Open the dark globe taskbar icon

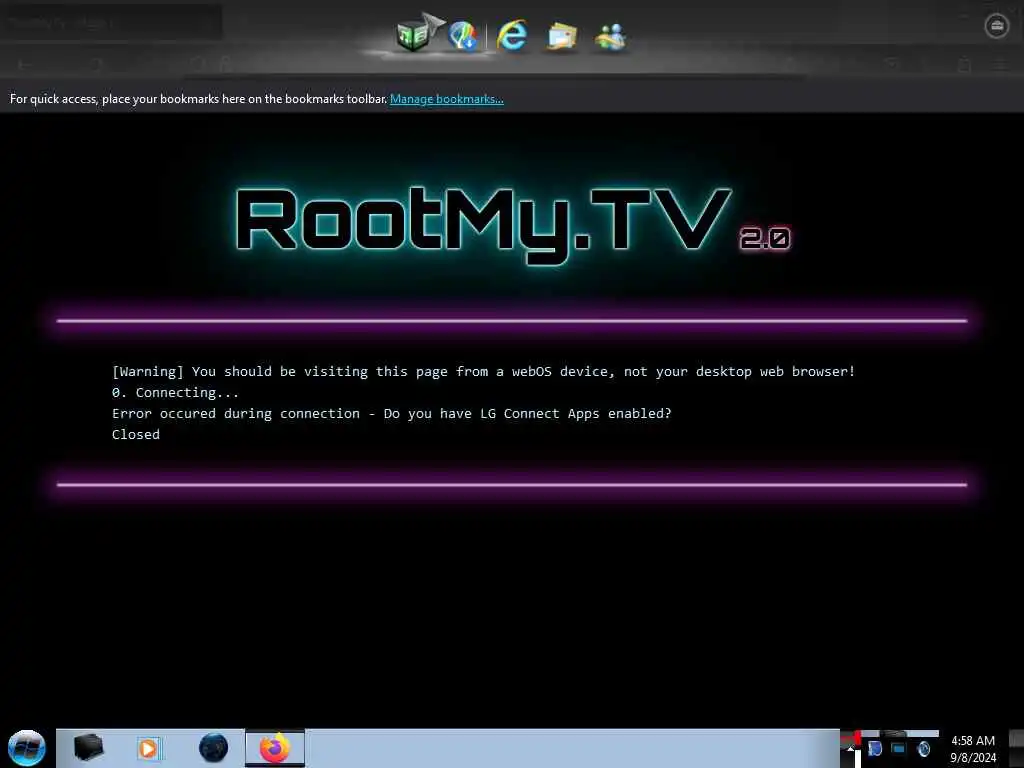coord(214,748)
